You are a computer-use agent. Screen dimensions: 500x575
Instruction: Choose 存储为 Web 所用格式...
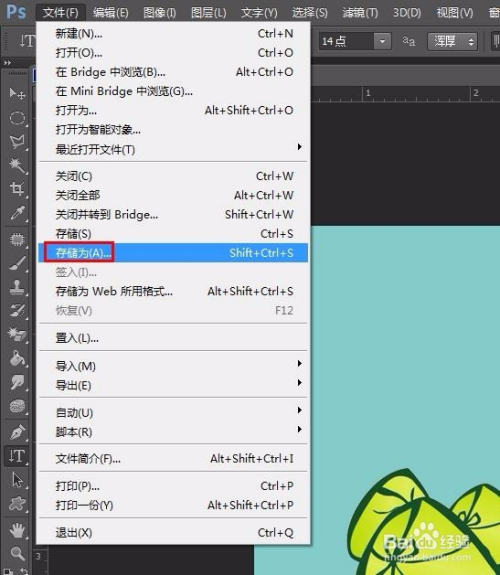[173, 291]
